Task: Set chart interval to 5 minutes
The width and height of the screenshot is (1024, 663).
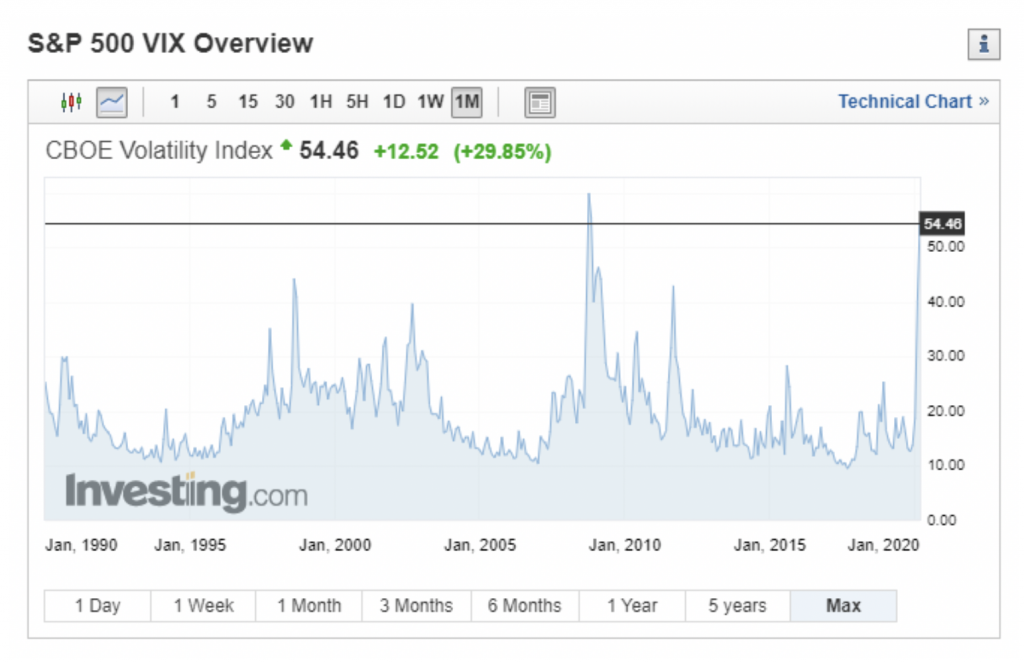Action: 211,102
